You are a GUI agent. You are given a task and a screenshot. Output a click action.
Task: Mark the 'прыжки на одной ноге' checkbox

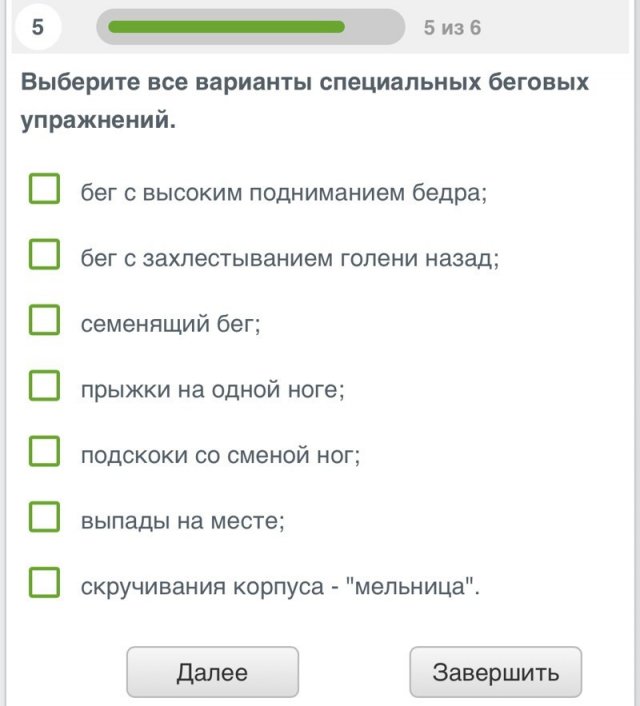[45, 385]
